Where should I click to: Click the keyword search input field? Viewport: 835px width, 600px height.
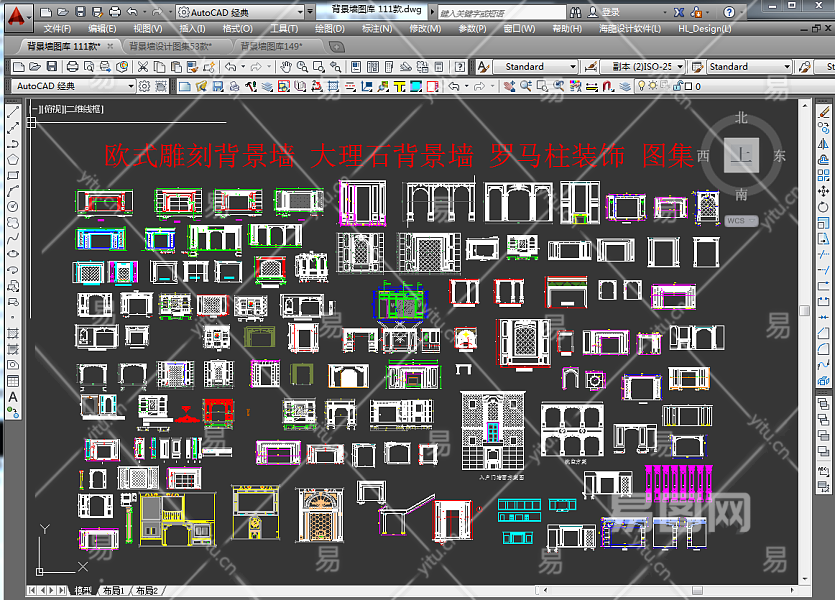505,12
